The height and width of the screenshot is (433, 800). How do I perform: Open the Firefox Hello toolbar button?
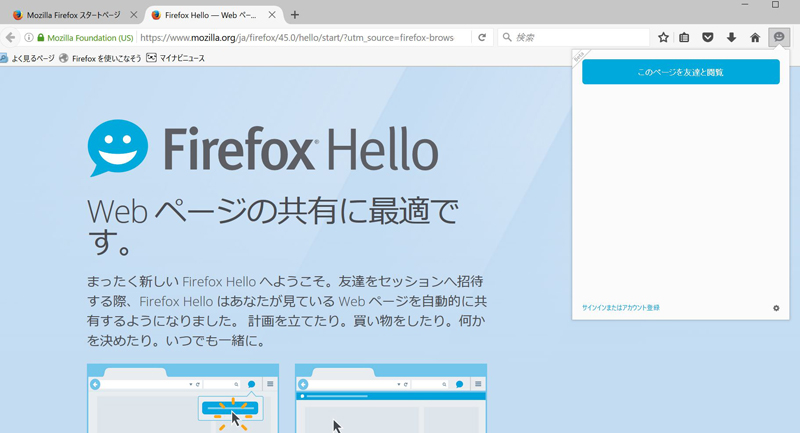779,37
